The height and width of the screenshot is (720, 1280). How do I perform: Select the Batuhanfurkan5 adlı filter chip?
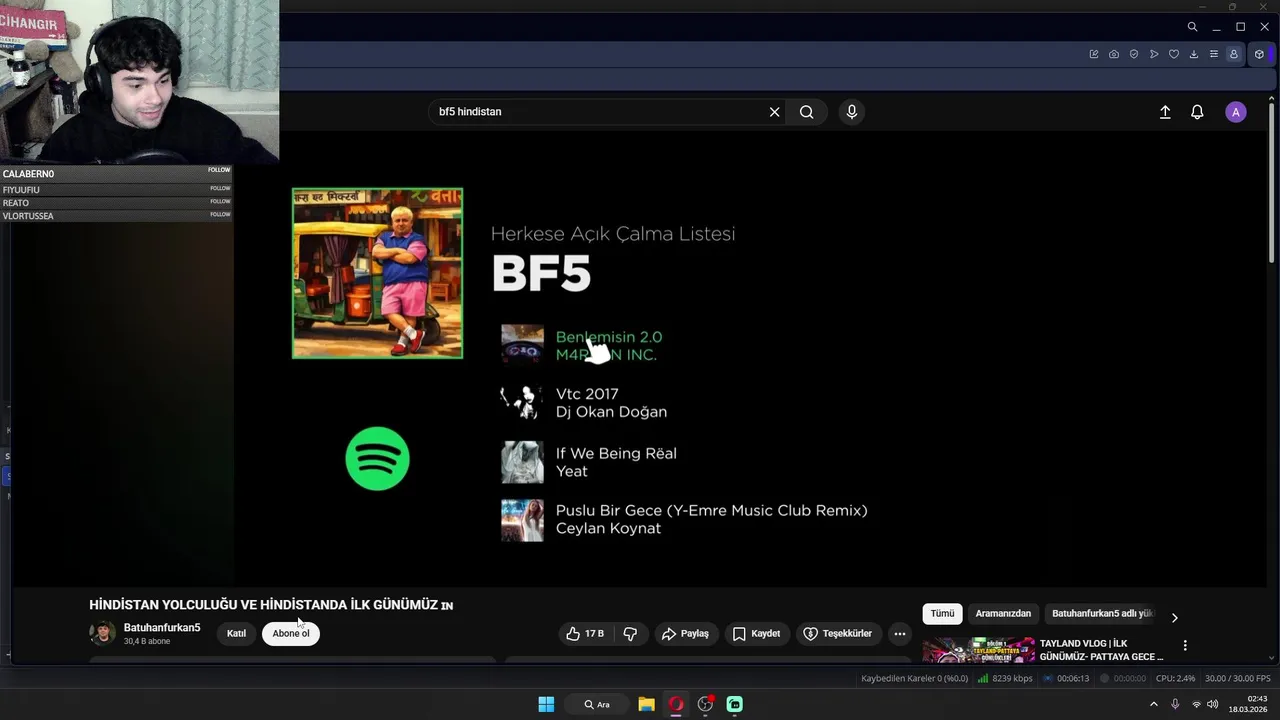[1102, 613]
